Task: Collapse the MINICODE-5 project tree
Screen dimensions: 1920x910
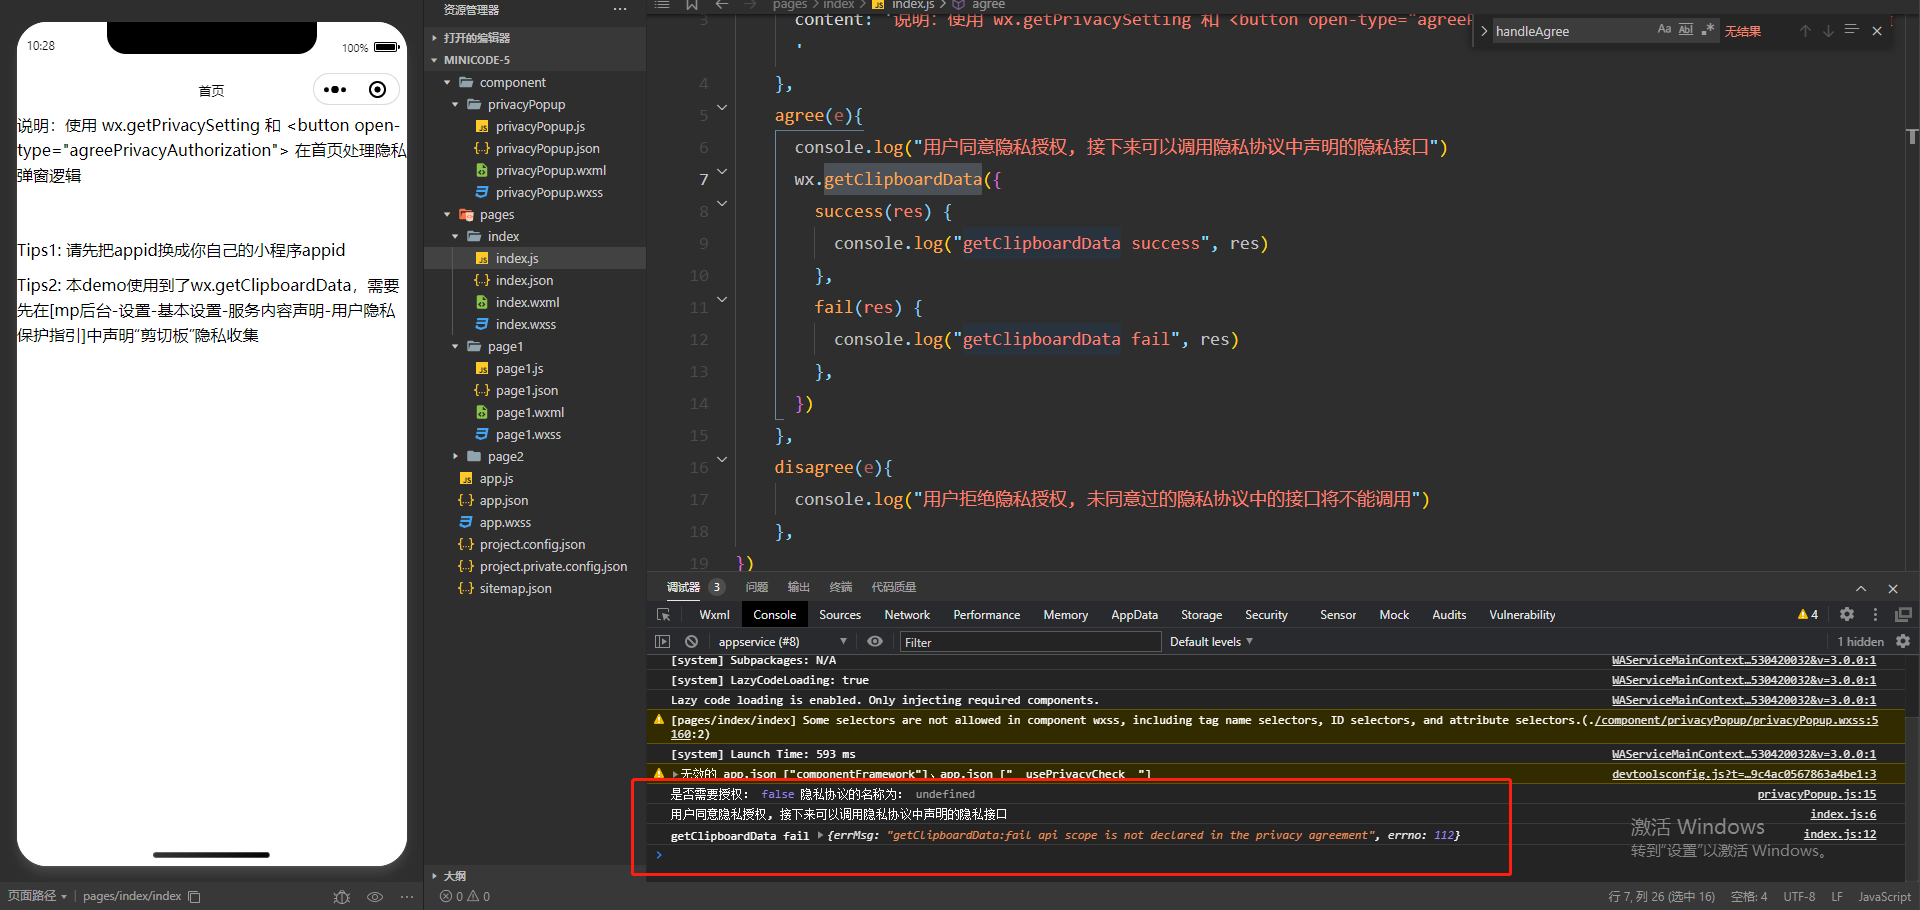Action: tap(434, 60)
